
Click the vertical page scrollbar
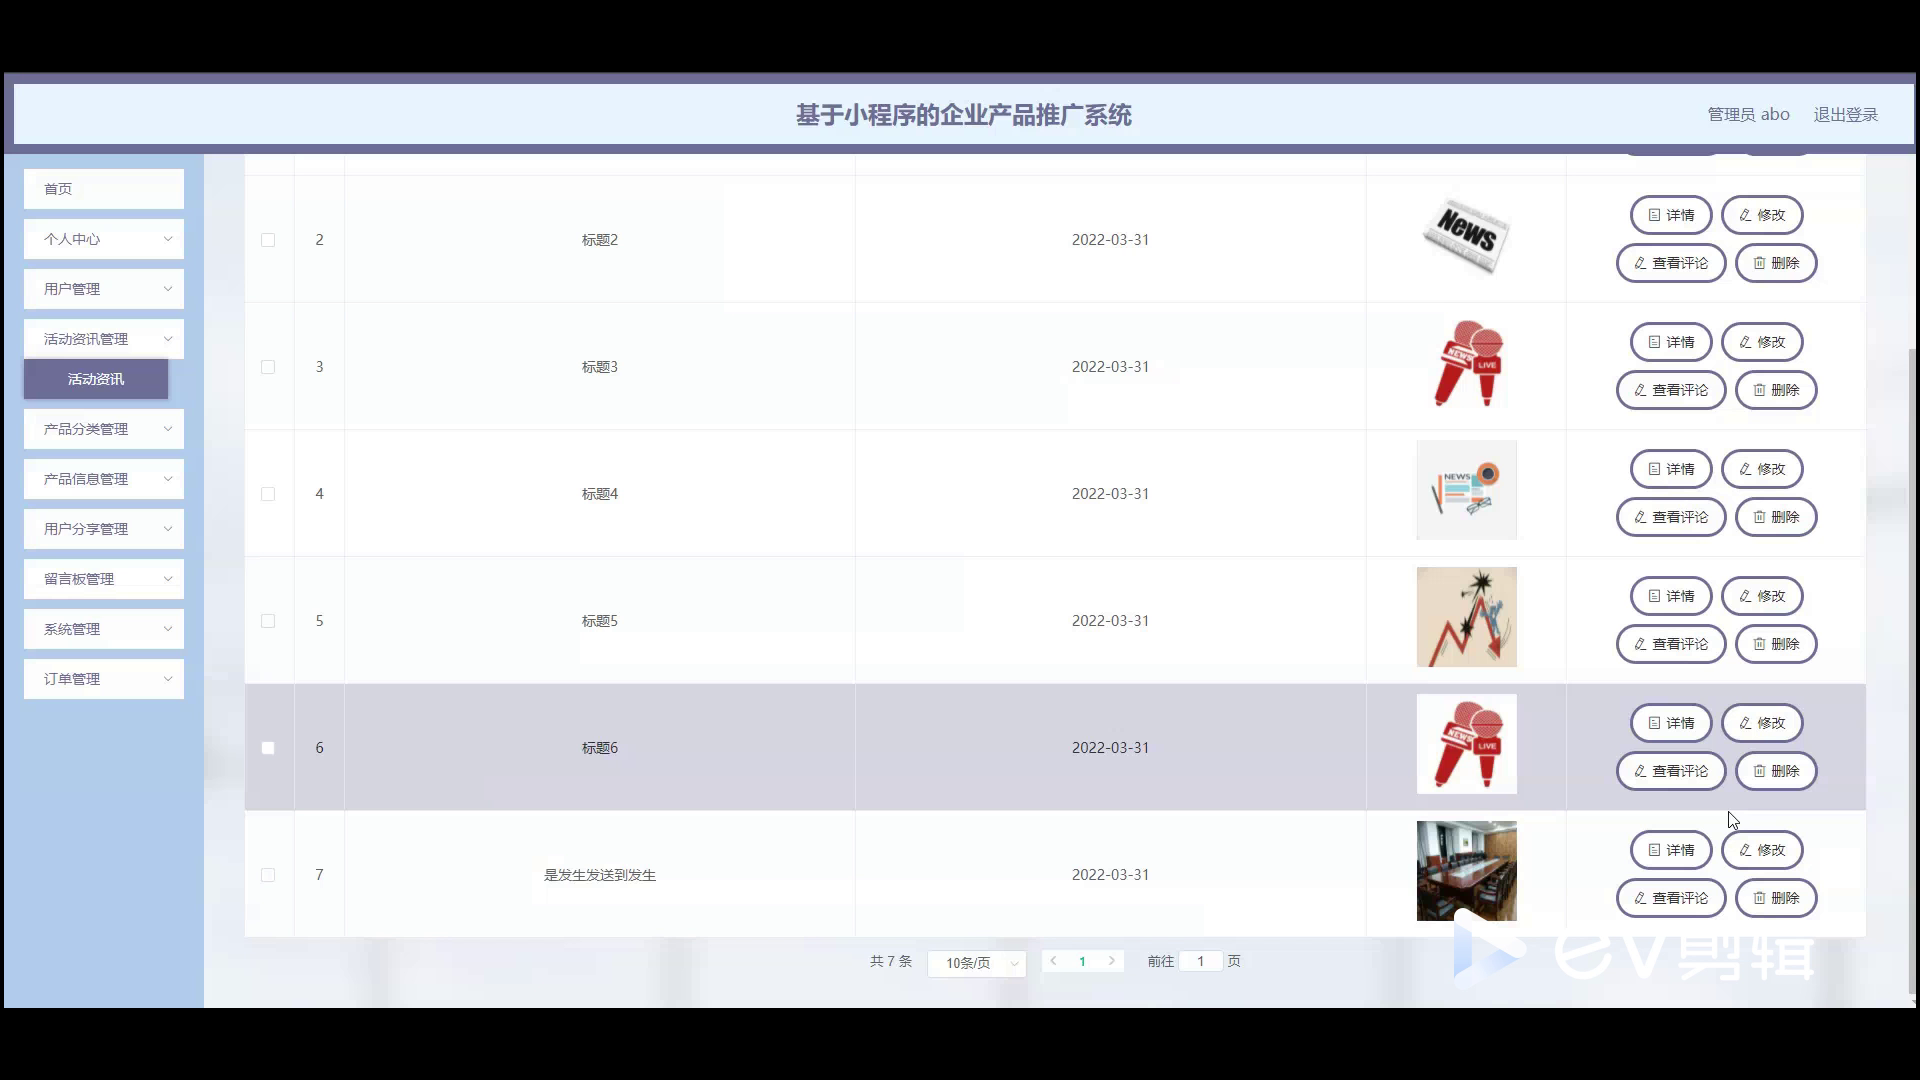pos(1914,670)
